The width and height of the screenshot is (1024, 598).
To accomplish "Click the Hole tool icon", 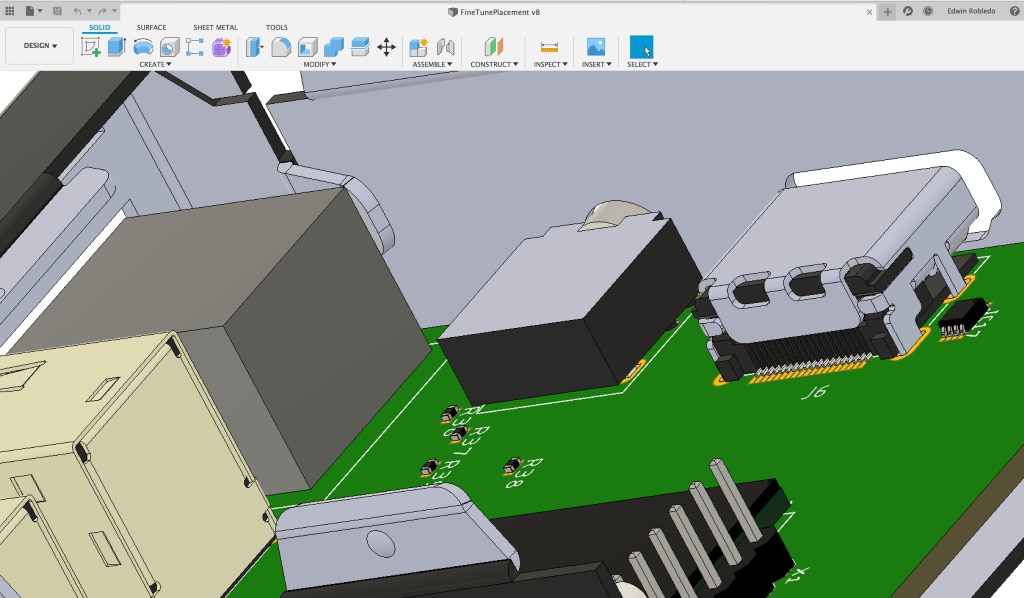I will point(169,46).
